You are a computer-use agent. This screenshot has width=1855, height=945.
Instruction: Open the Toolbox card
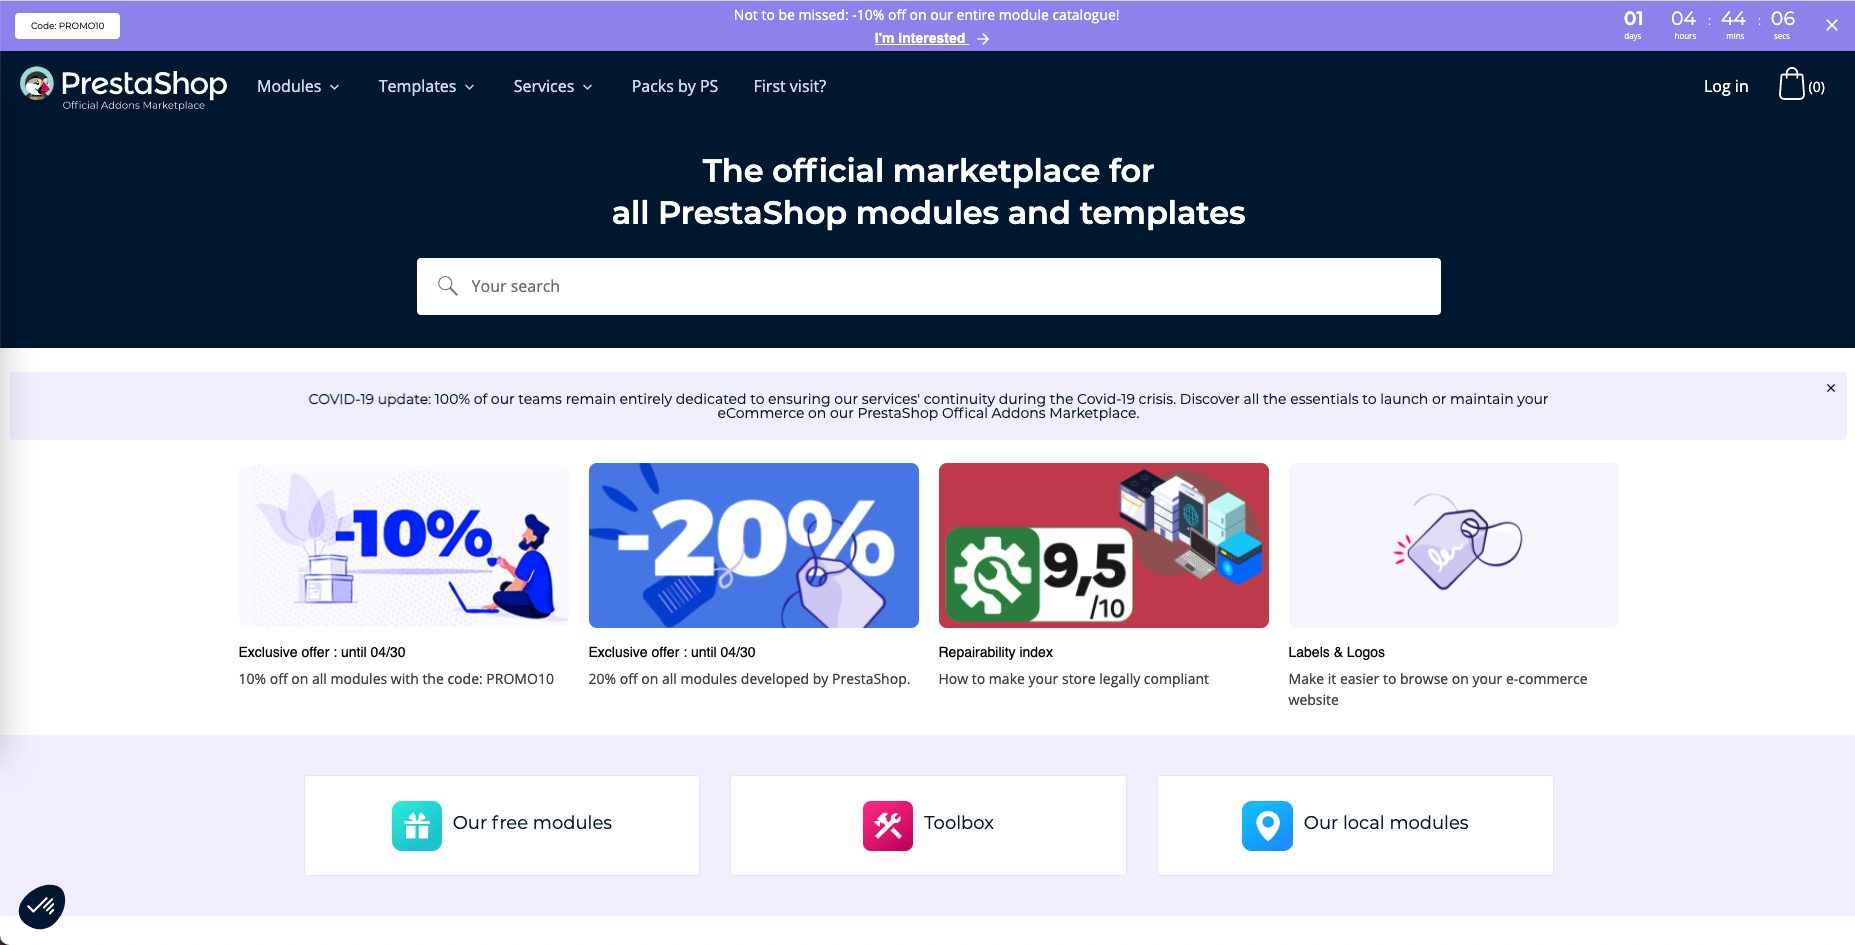928,825
